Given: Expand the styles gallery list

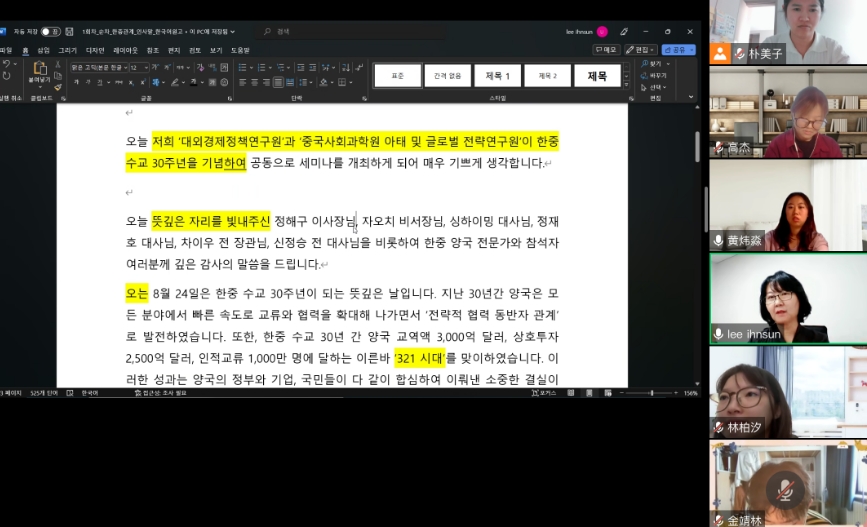Looking at the screenshot, I should (627, 85).
